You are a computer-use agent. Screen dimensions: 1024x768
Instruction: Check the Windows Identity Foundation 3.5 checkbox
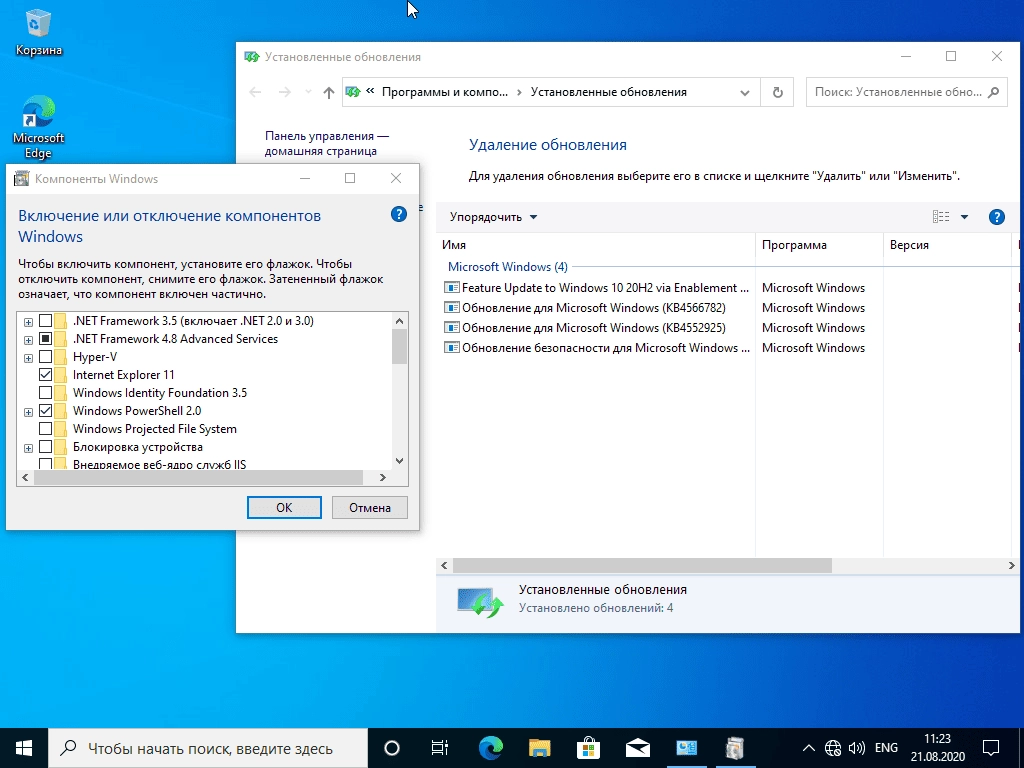point(46,393)
